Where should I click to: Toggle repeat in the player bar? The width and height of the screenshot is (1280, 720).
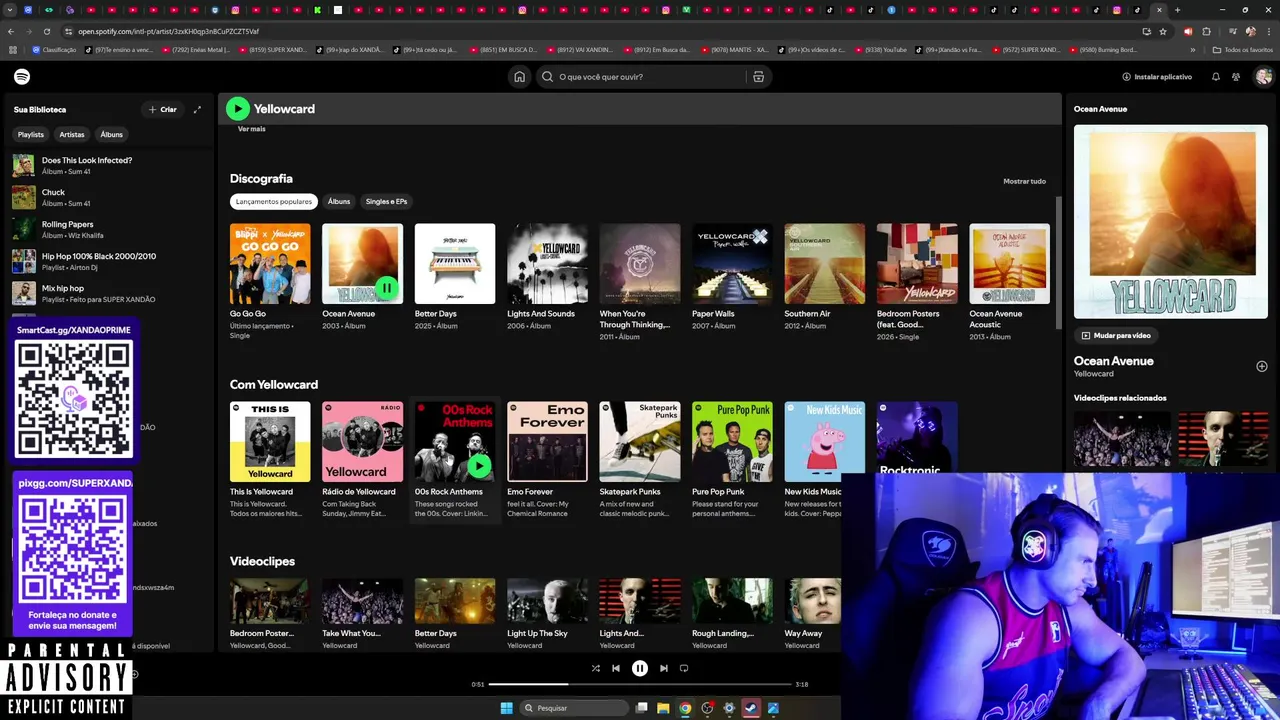point(684,668)
